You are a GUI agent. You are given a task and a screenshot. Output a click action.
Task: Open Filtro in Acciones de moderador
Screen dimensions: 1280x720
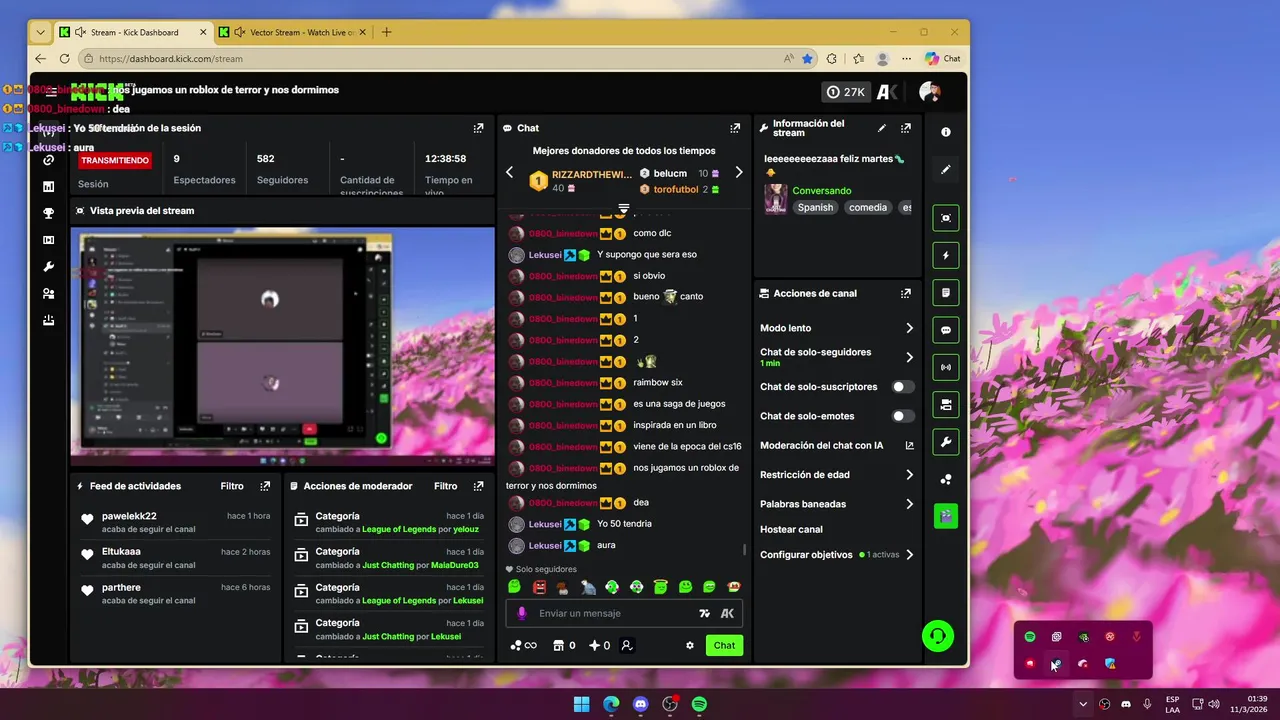pos(445,486)
